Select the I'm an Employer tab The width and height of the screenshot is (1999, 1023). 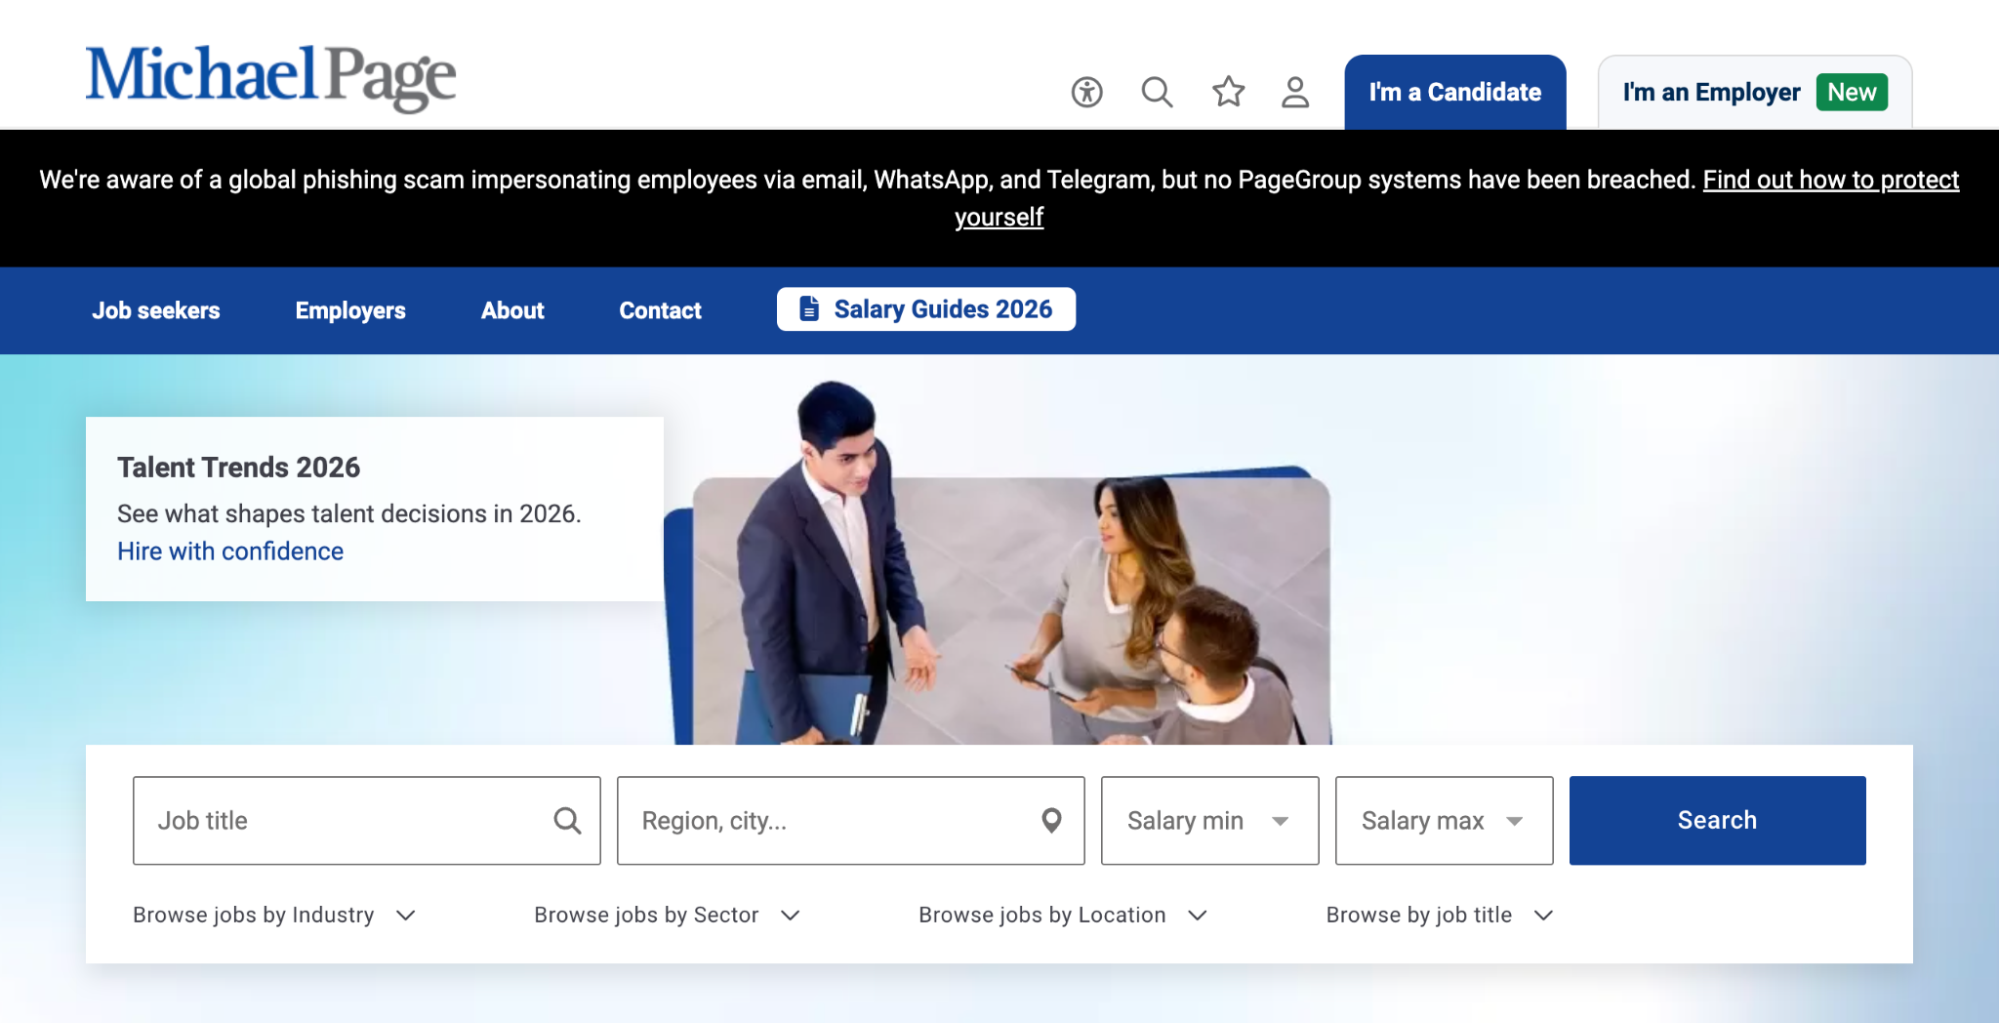click(x=1755, y=92)
